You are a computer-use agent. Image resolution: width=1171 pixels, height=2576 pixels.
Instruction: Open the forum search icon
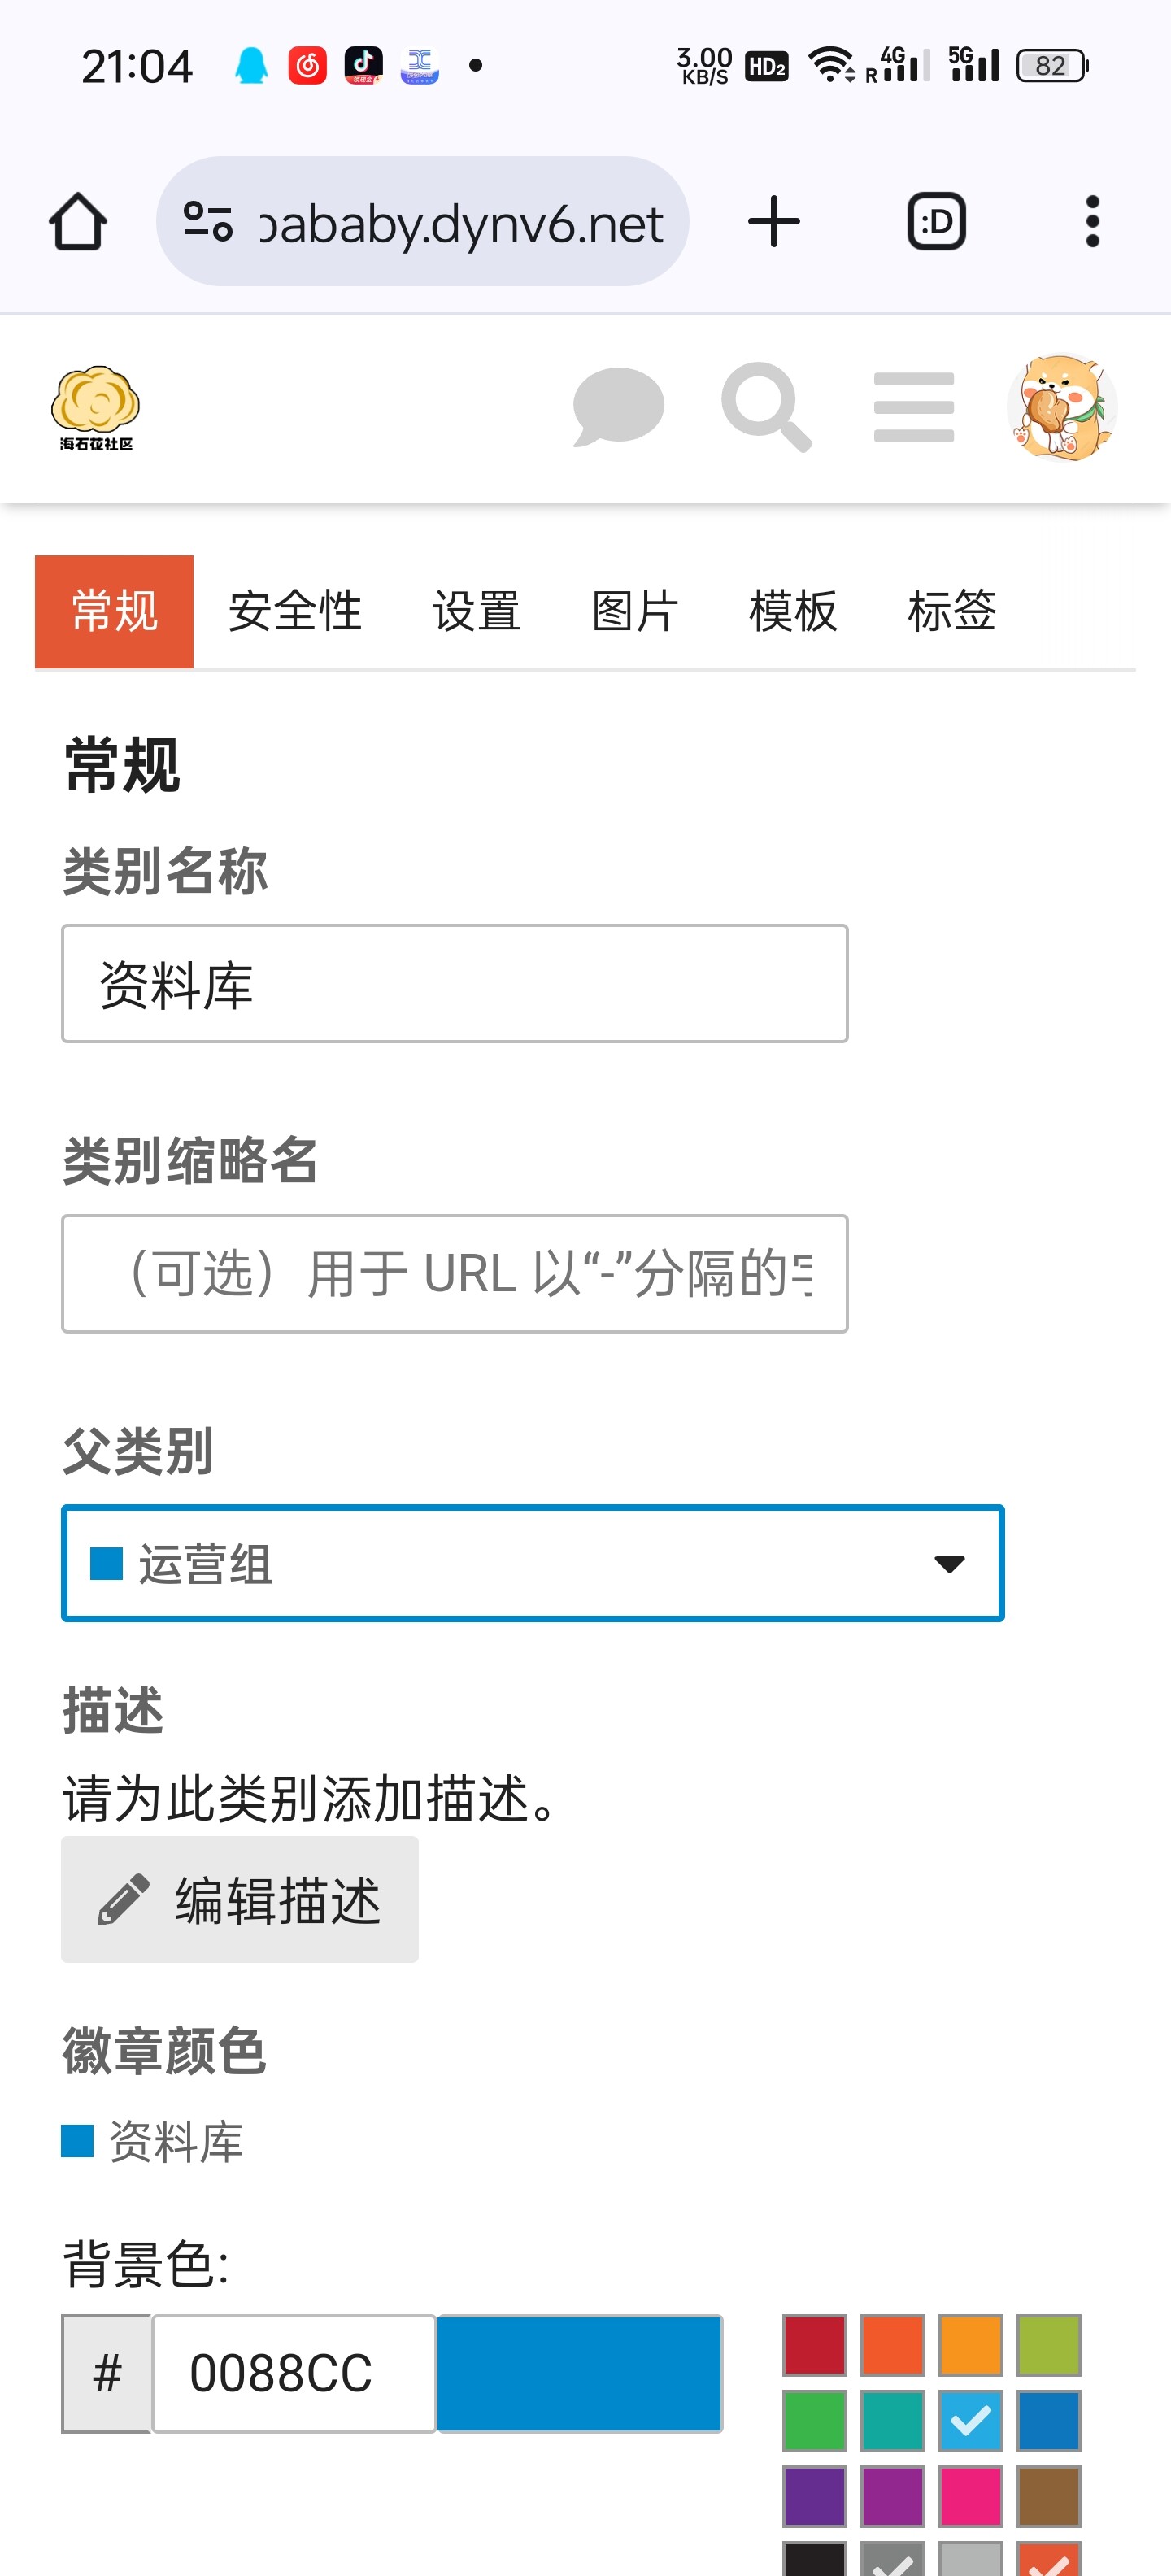point(766,407)
